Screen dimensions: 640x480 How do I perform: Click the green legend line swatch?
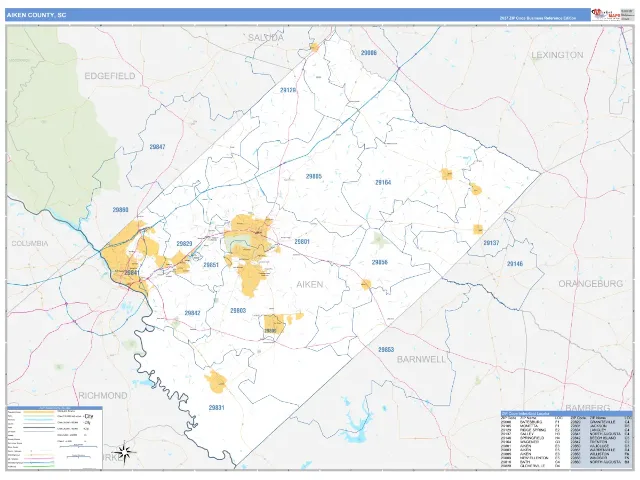39,467
